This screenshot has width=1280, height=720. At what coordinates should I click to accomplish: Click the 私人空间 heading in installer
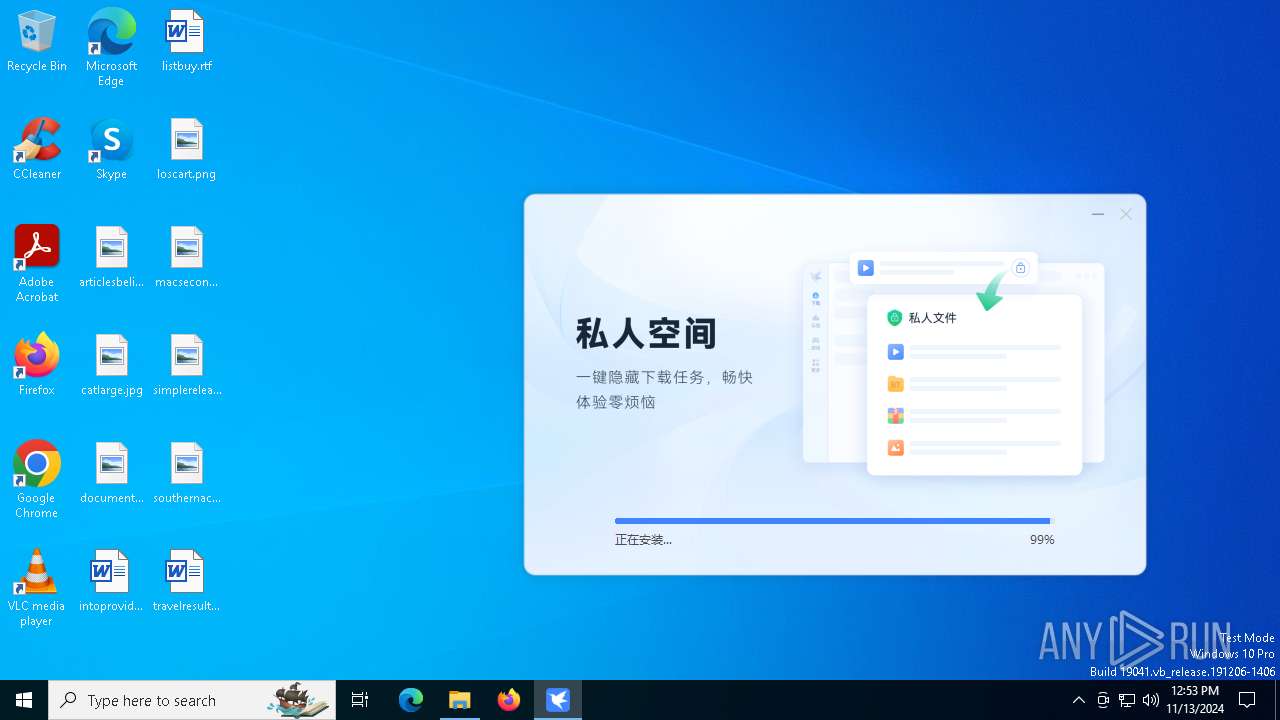(x=646, y=333)
